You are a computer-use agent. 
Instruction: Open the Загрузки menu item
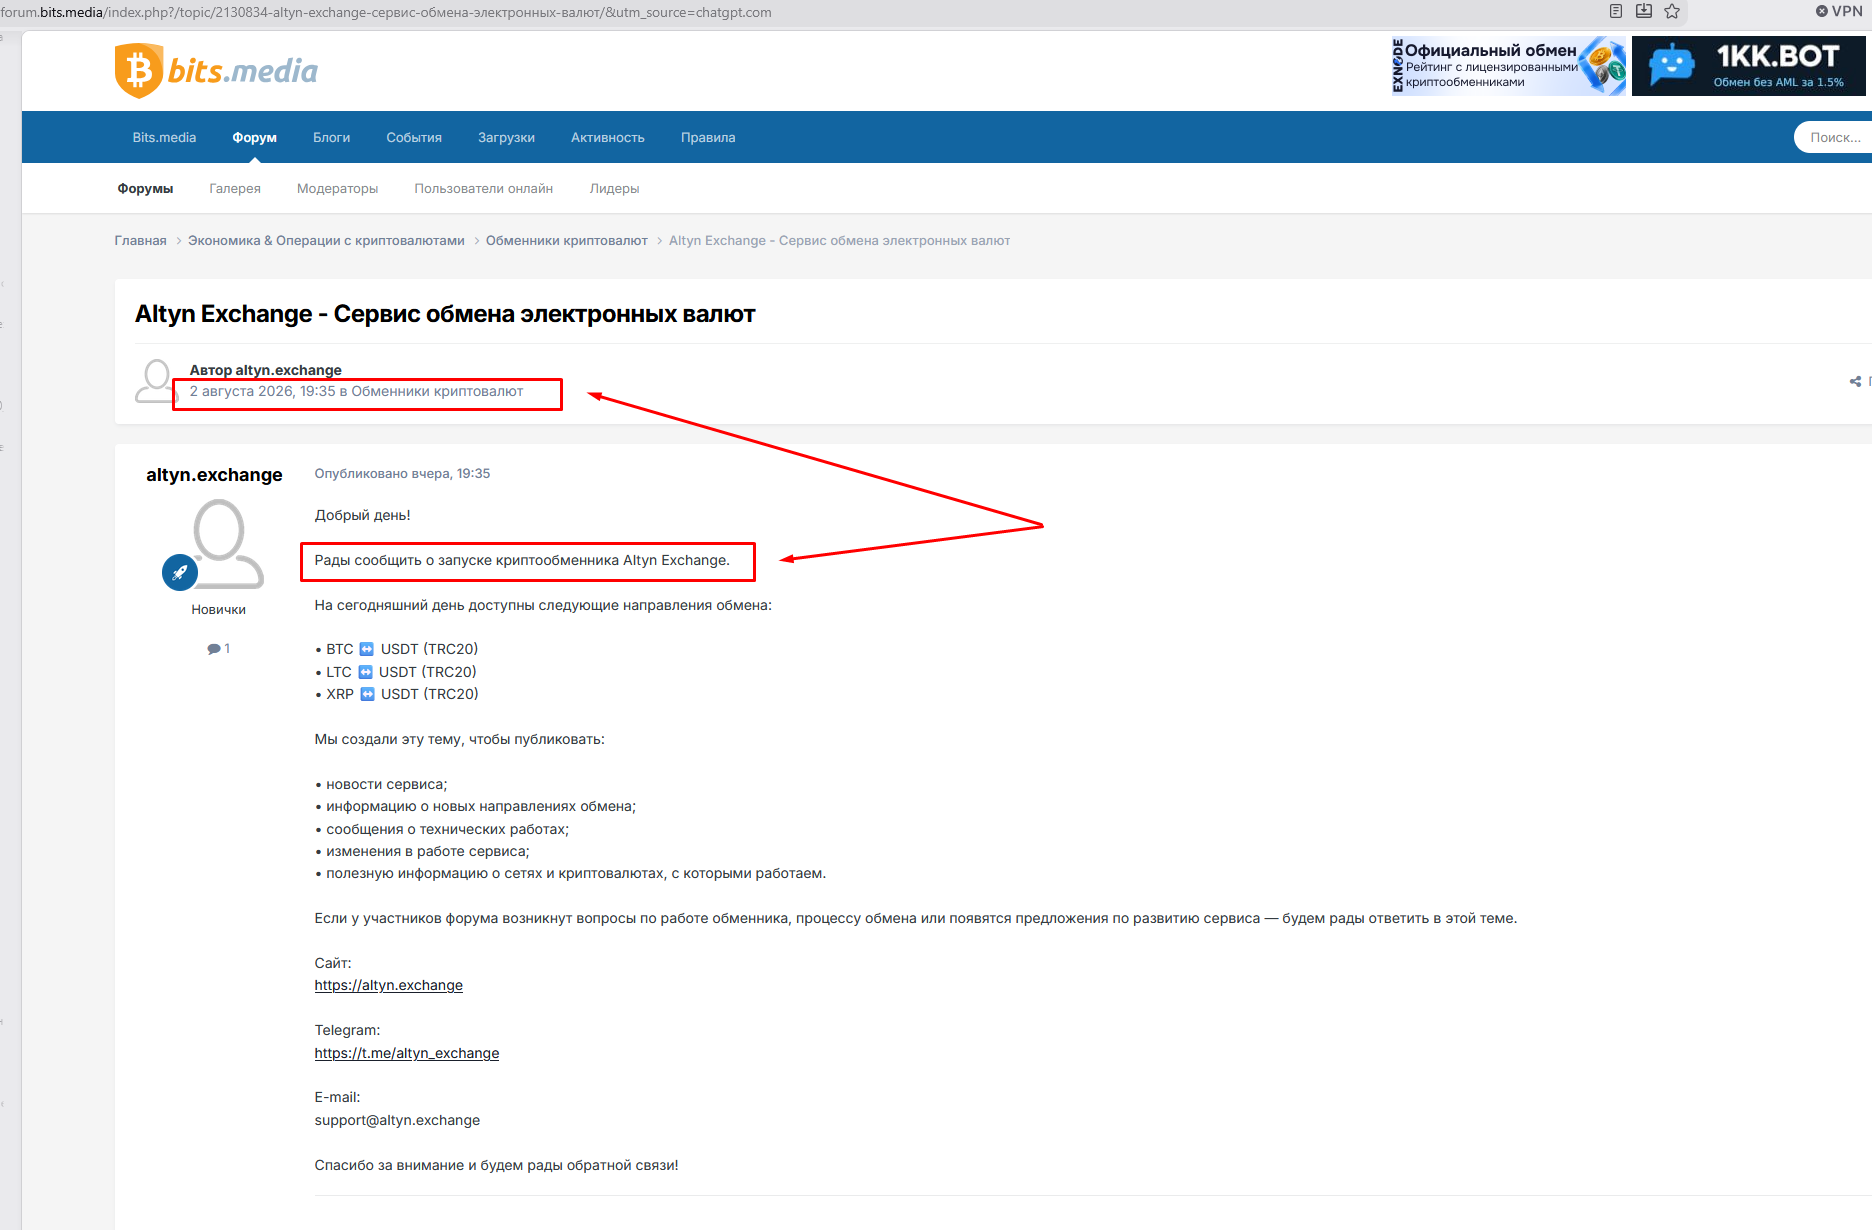[x=506, y=138]
